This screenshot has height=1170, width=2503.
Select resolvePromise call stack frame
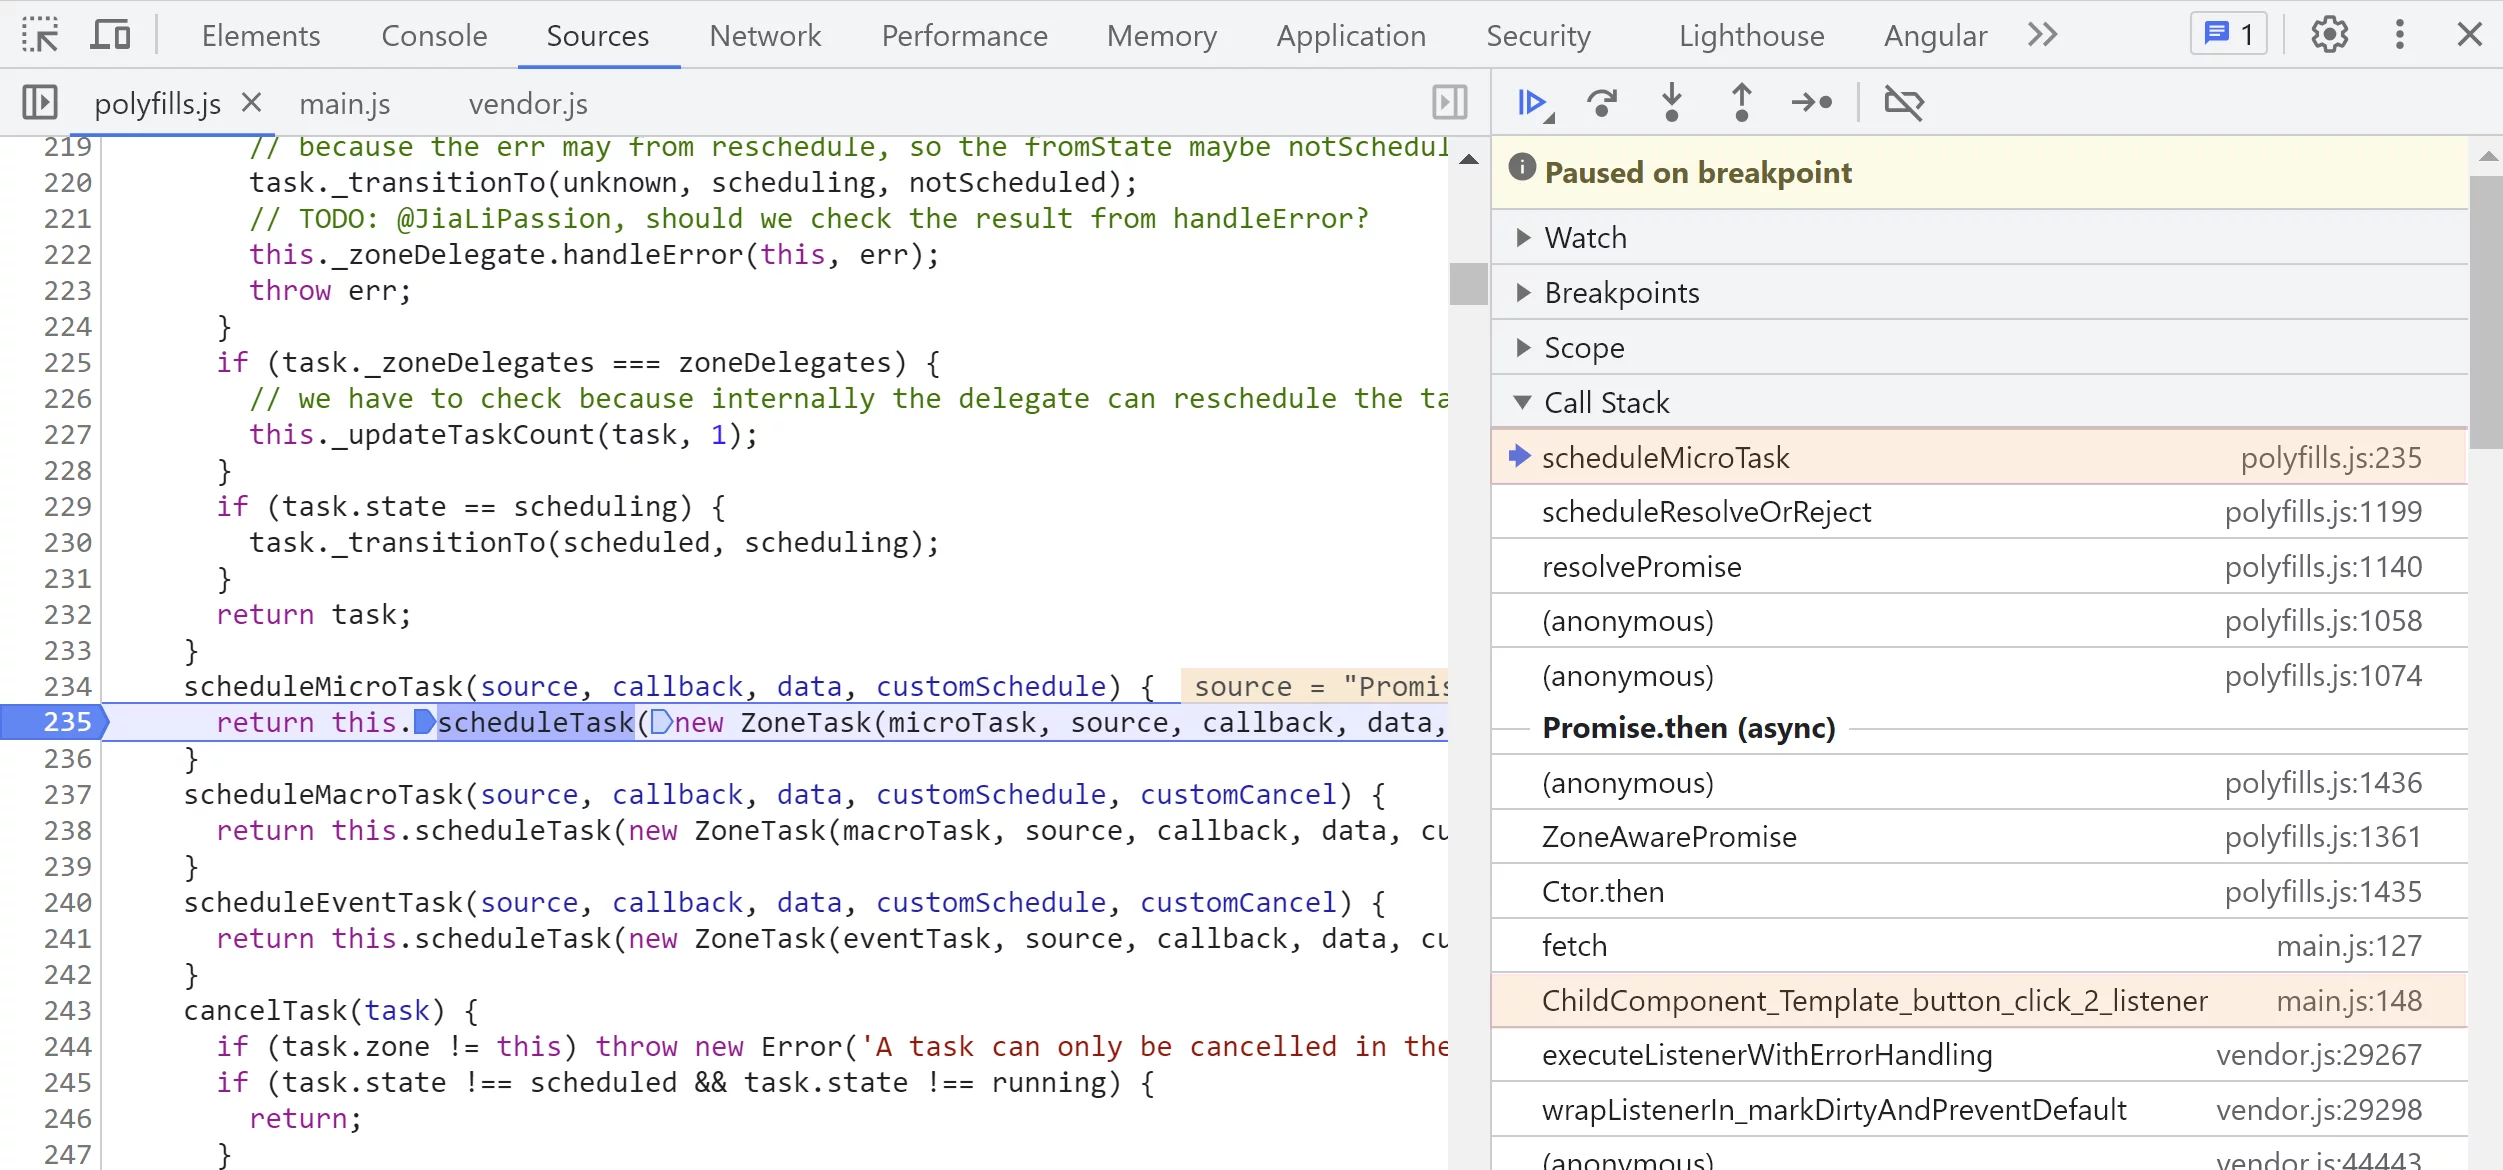coord(1979,567)
